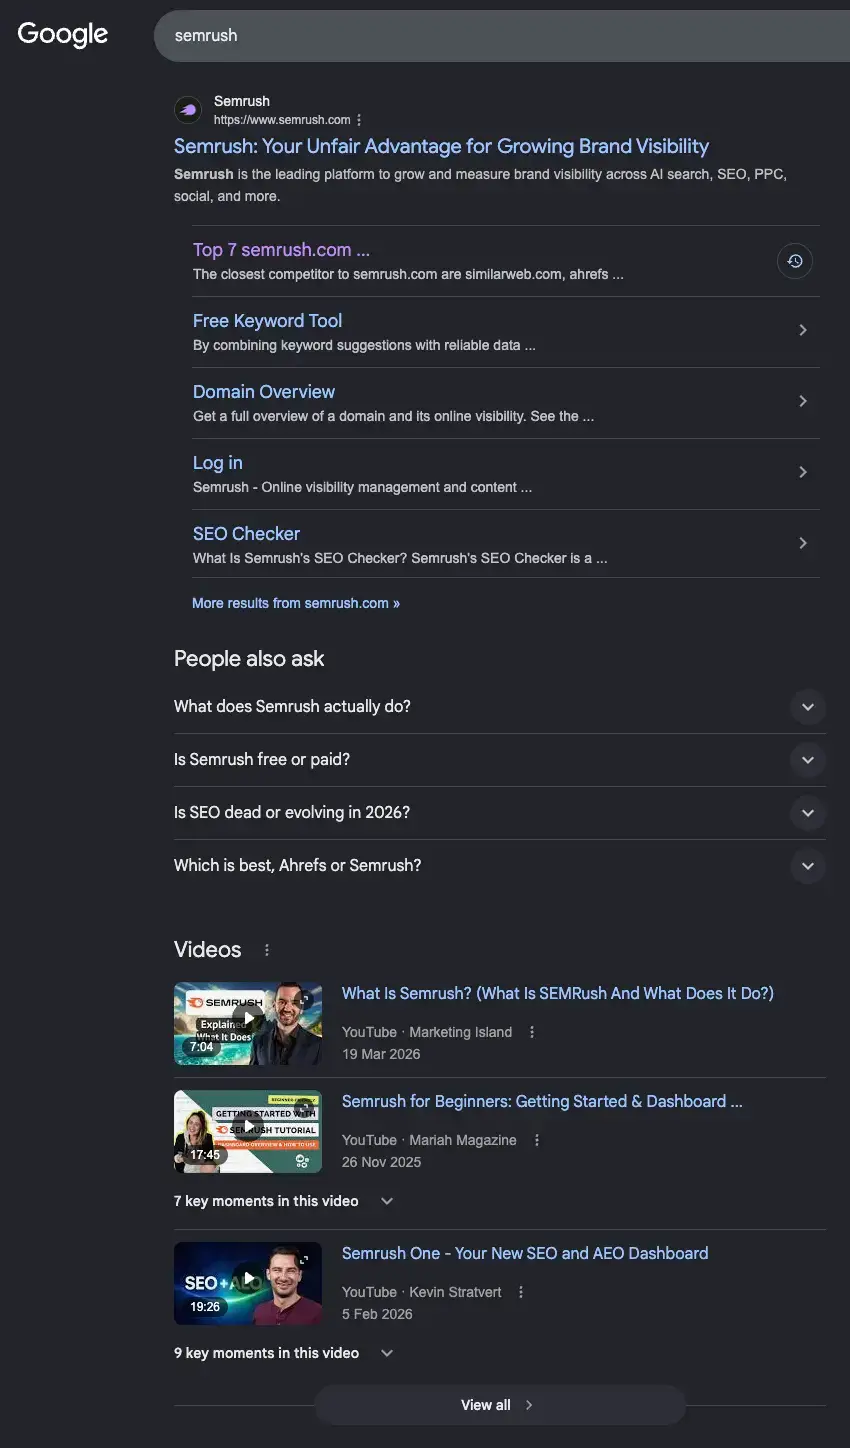The height and width of the screenshot is (1448, 850).
Task: Expand Which is best, Ahrefs or Semrush?
Action: click(x=500, y=866)
